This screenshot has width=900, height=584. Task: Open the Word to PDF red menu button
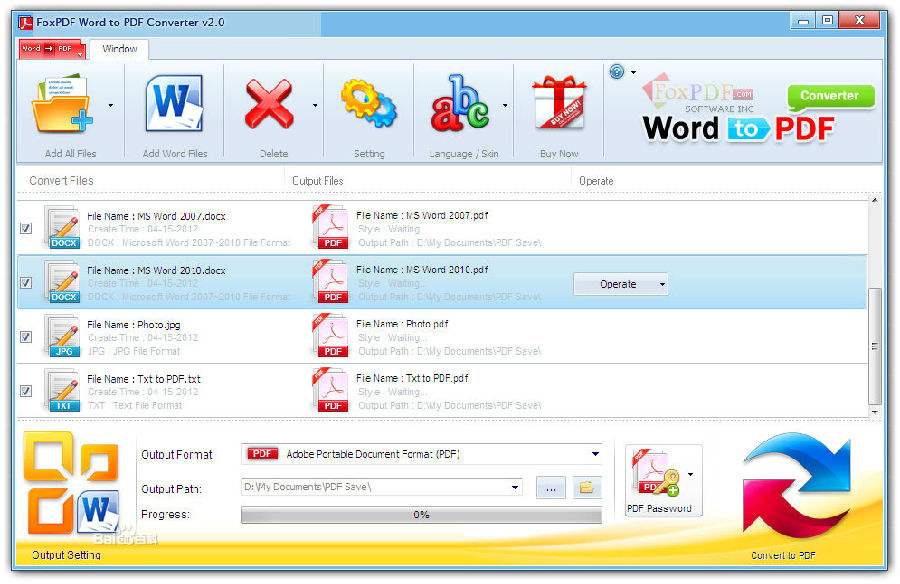point(51,49)
